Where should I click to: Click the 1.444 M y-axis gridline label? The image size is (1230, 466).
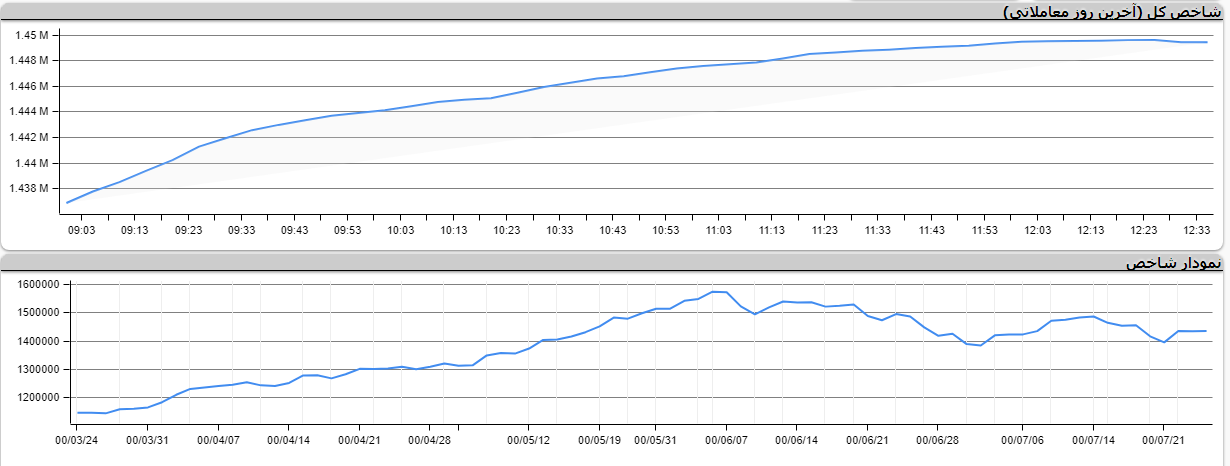tap(29, 111)
